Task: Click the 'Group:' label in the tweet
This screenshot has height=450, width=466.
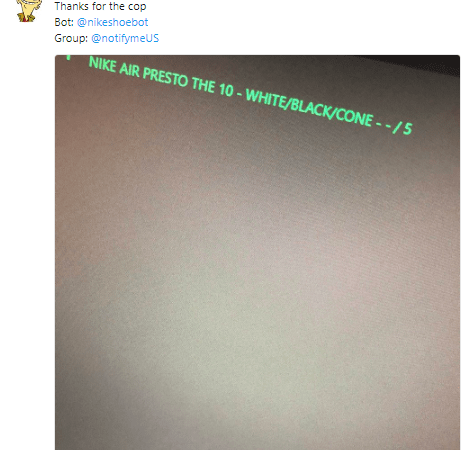Action: [71, 38]
